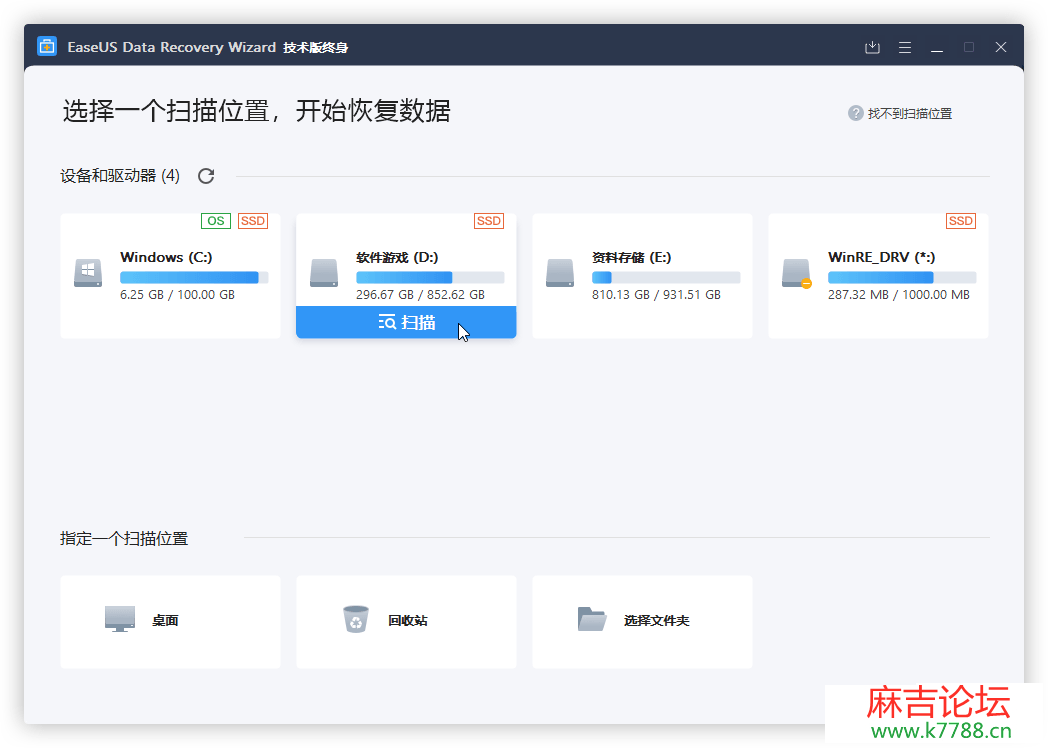The image size is (1048, 748).
Task: Click the 287.32 MB / 1000.00 MB text
Action: coord(899,295)
